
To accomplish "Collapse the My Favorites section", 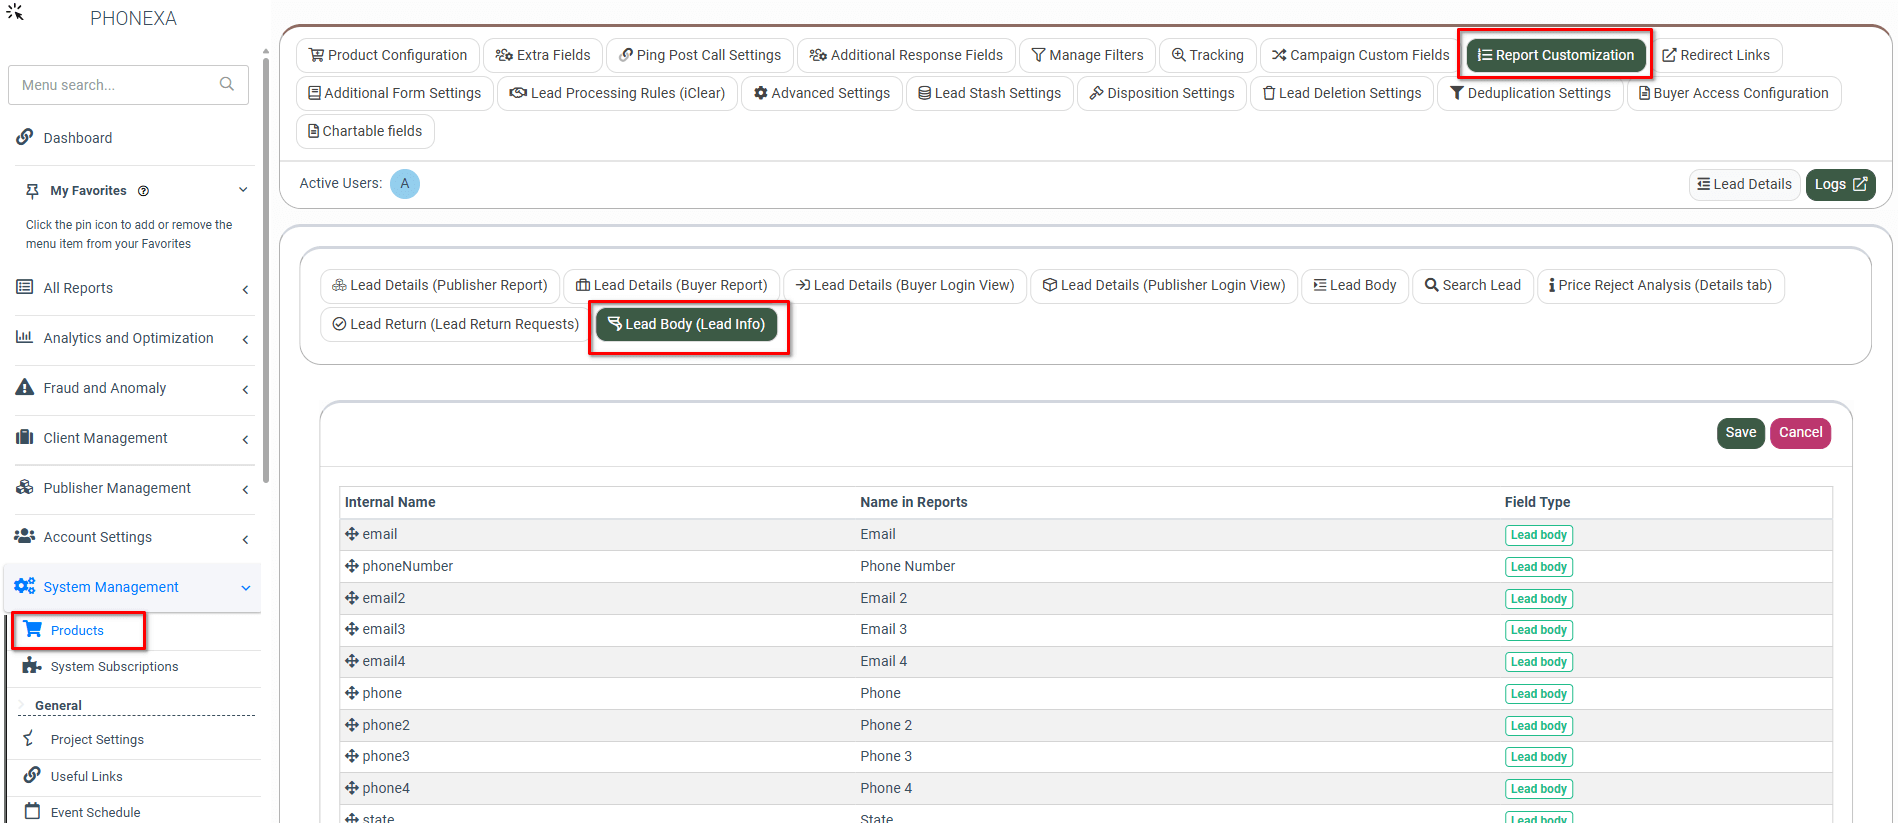I will (x=243, y=190).
